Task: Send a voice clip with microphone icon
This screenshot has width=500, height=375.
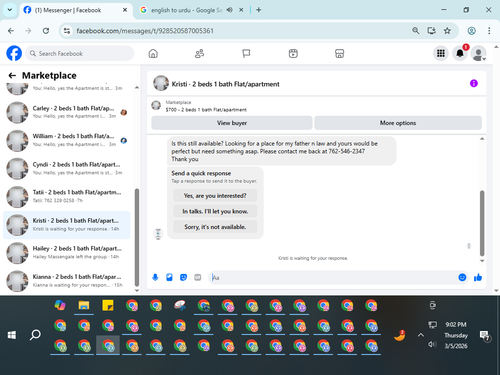Action: [155, 277]
